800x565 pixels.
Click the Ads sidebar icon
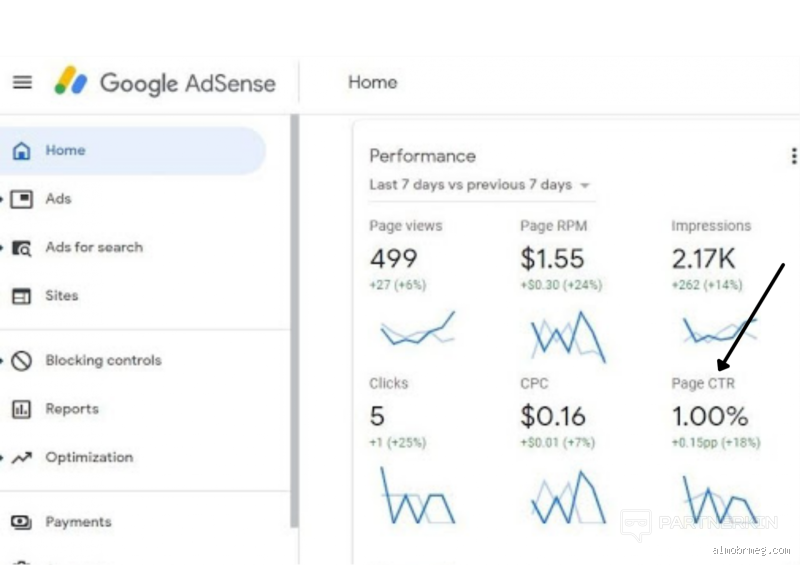(21, 199)
